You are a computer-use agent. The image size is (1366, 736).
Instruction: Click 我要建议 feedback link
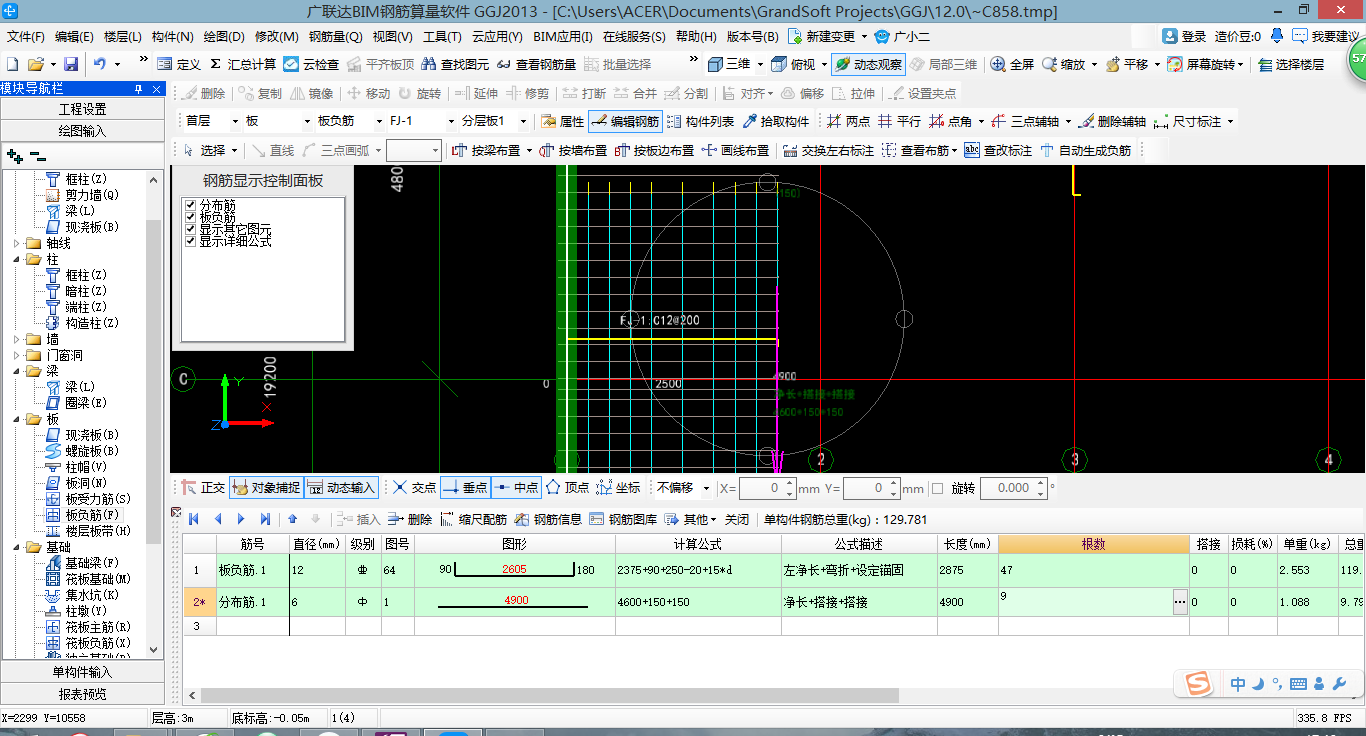click(x=1325, y=36)
